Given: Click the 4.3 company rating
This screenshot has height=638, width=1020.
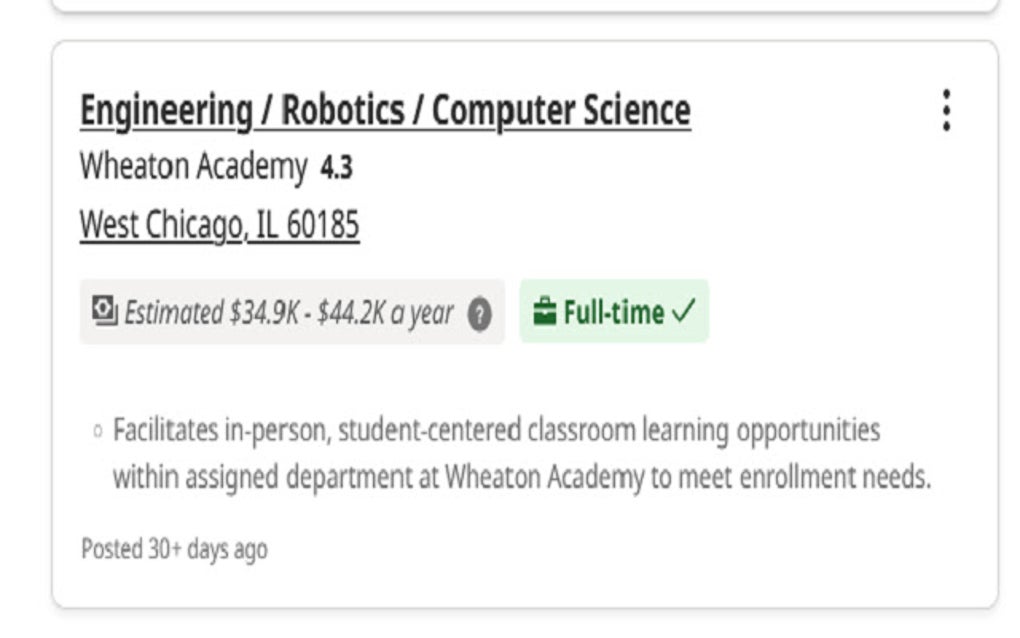Looking at the screenshot, I should [337, 168].
